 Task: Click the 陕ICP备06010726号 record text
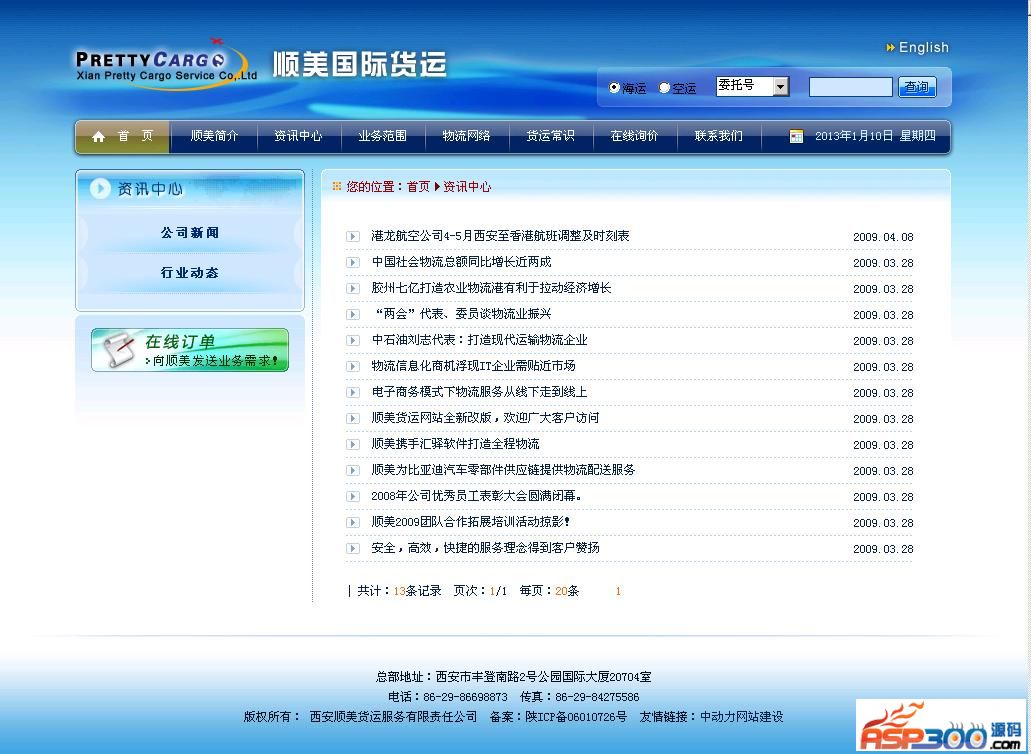576,717
